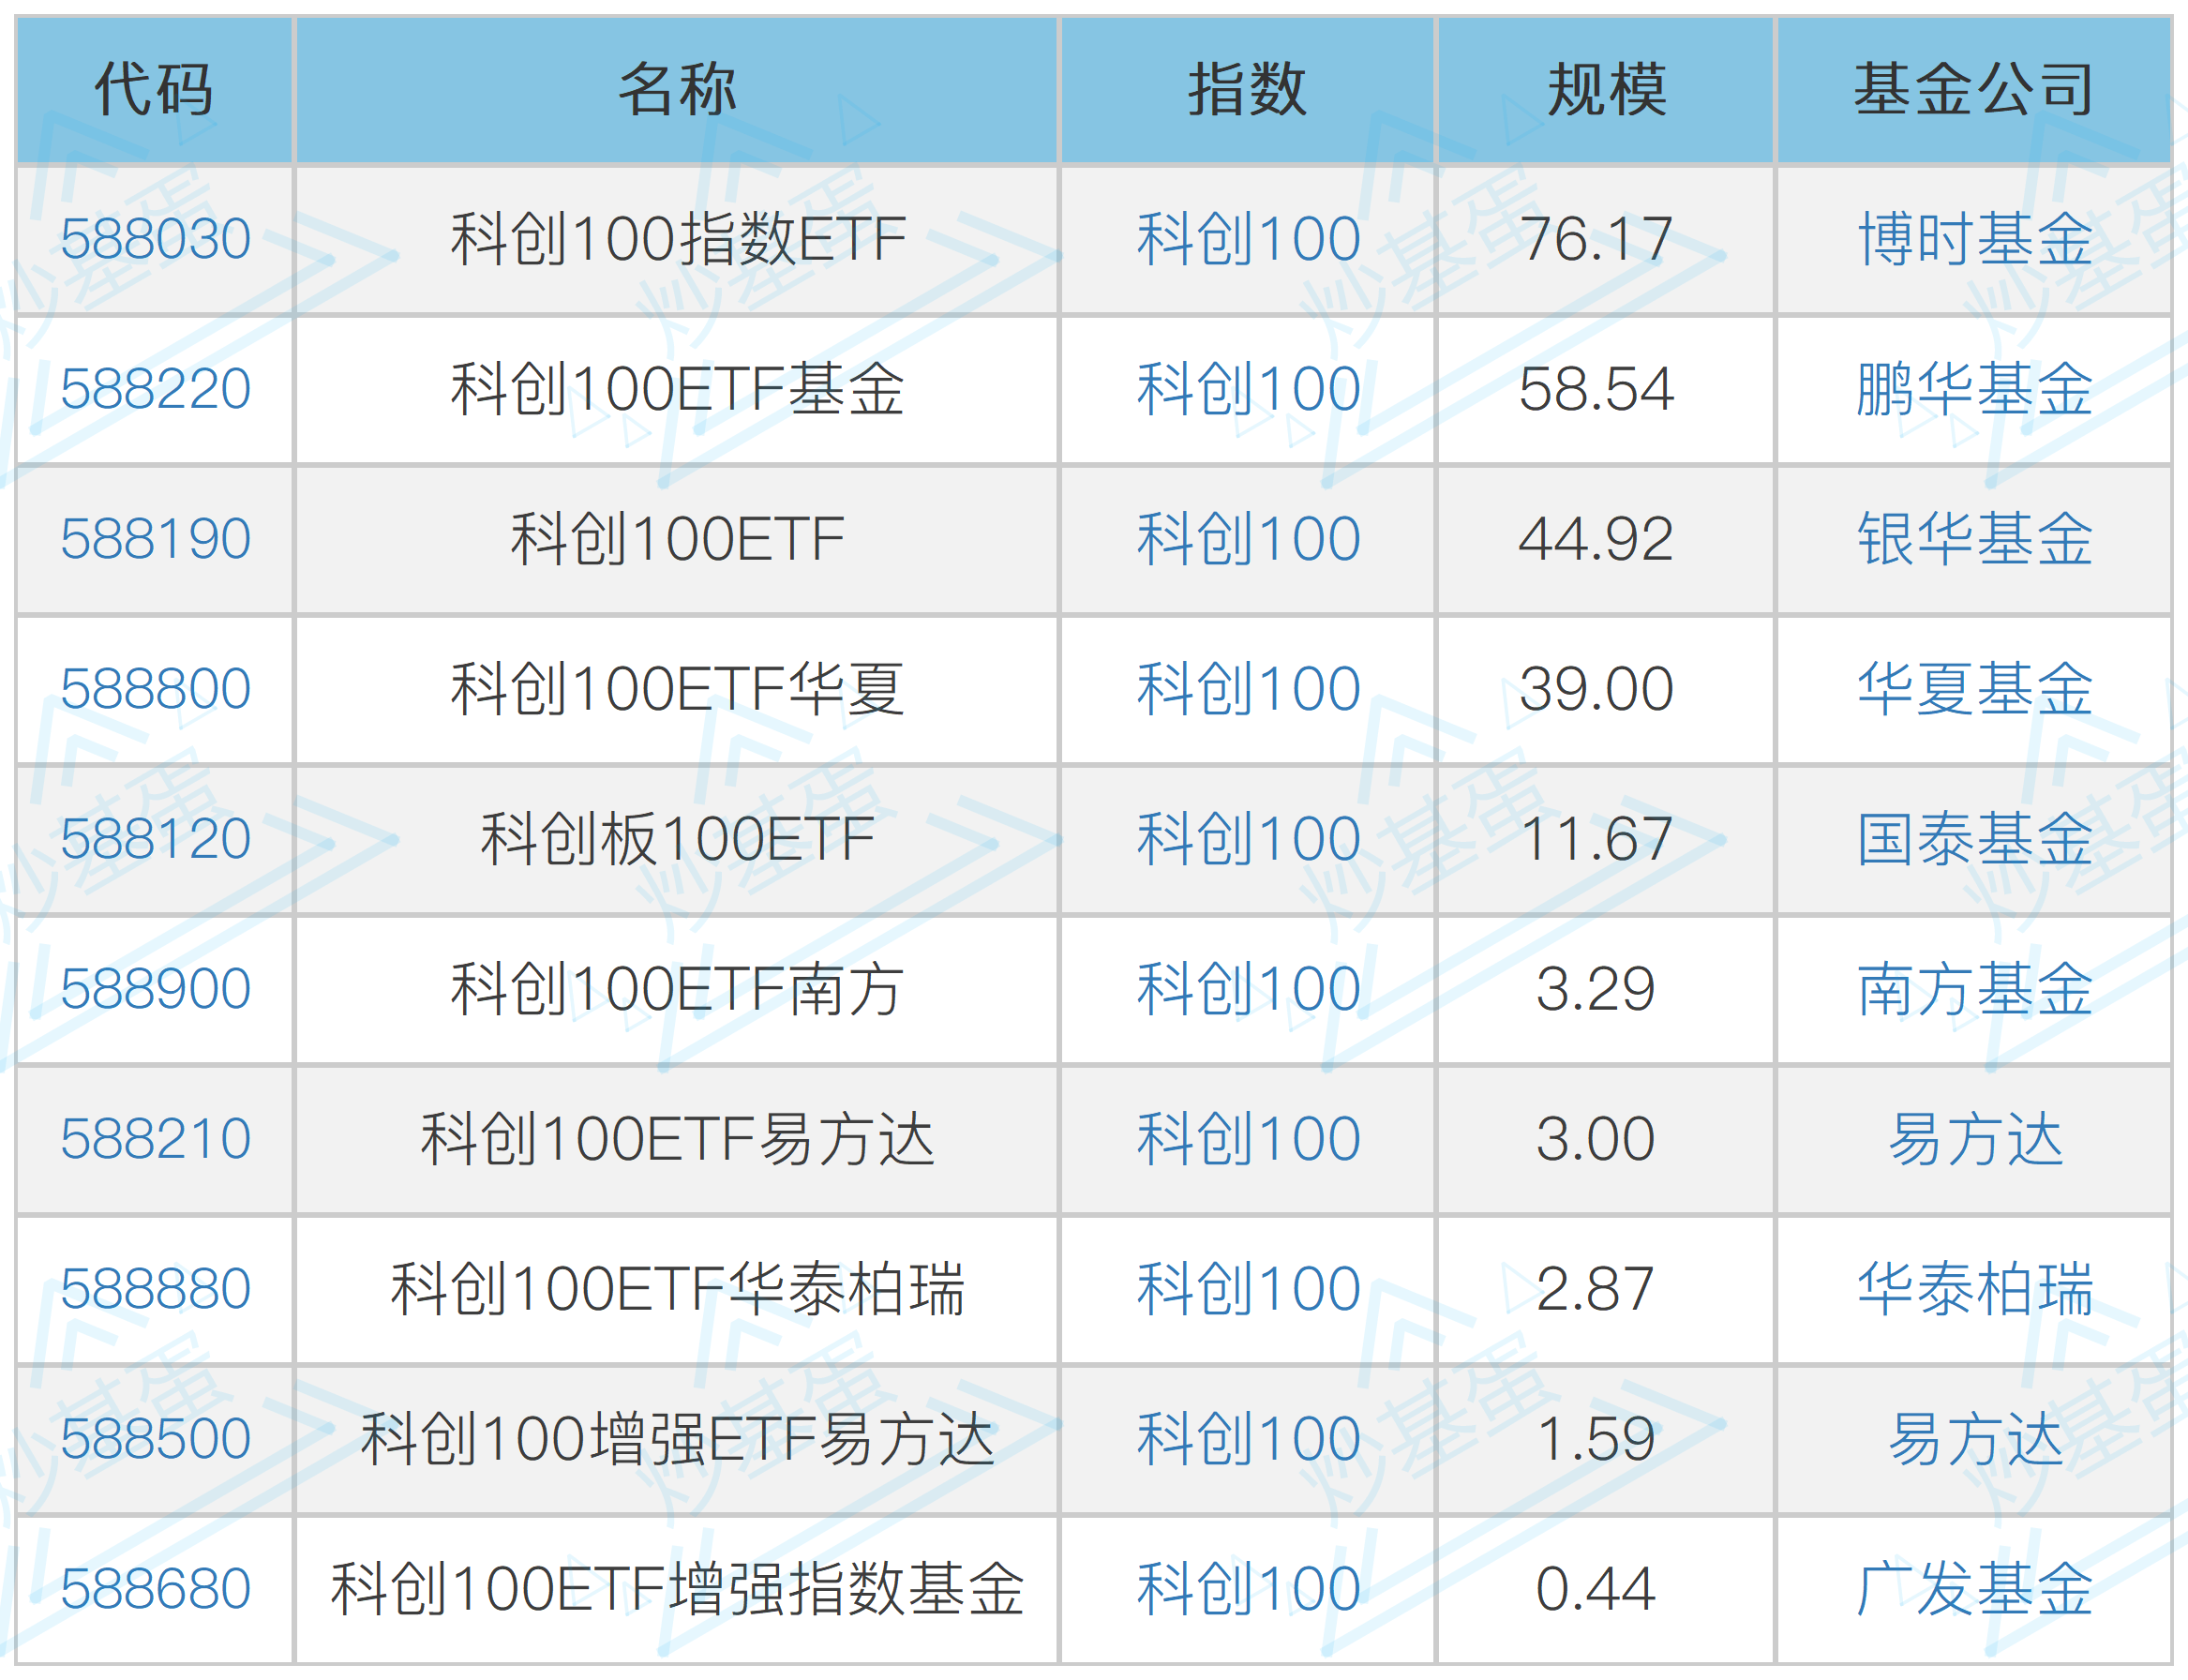
Task: Click 南方基金 company link
Action: (1975, 989)
